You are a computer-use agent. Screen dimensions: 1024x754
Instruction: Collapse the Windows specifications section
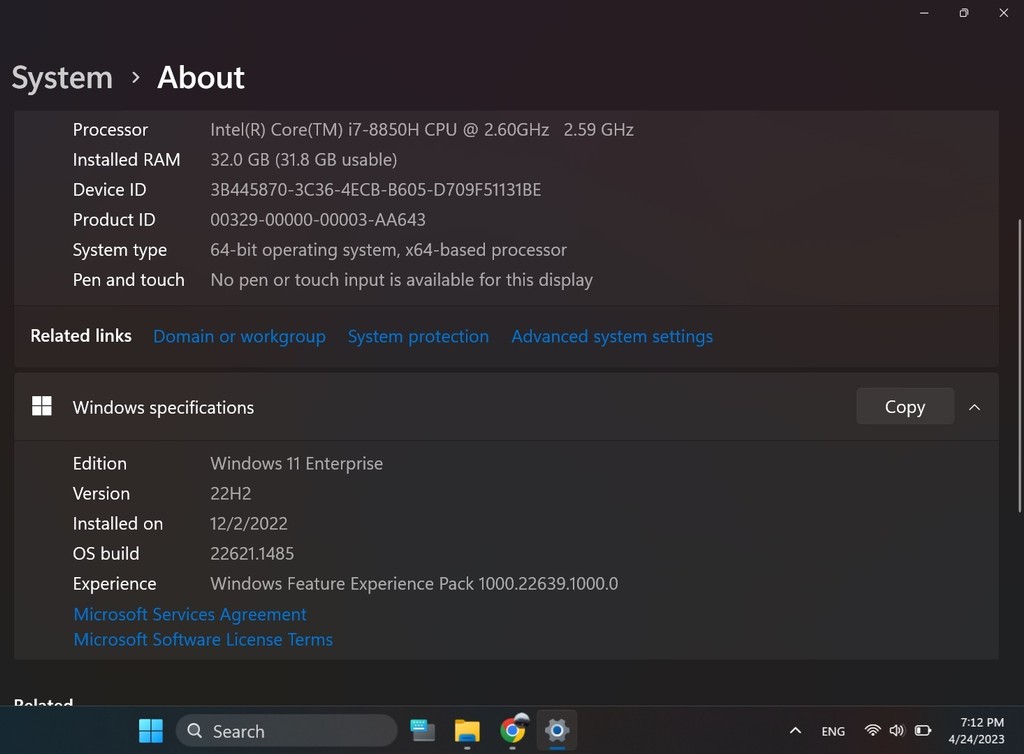coord(974,407)
